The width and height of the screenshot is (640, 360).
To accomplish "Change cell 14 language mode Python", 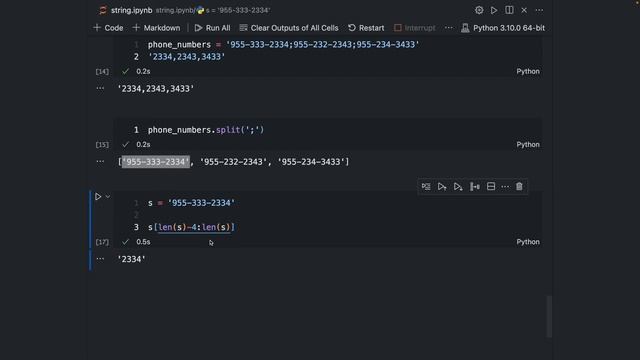I will click(528, 71).
